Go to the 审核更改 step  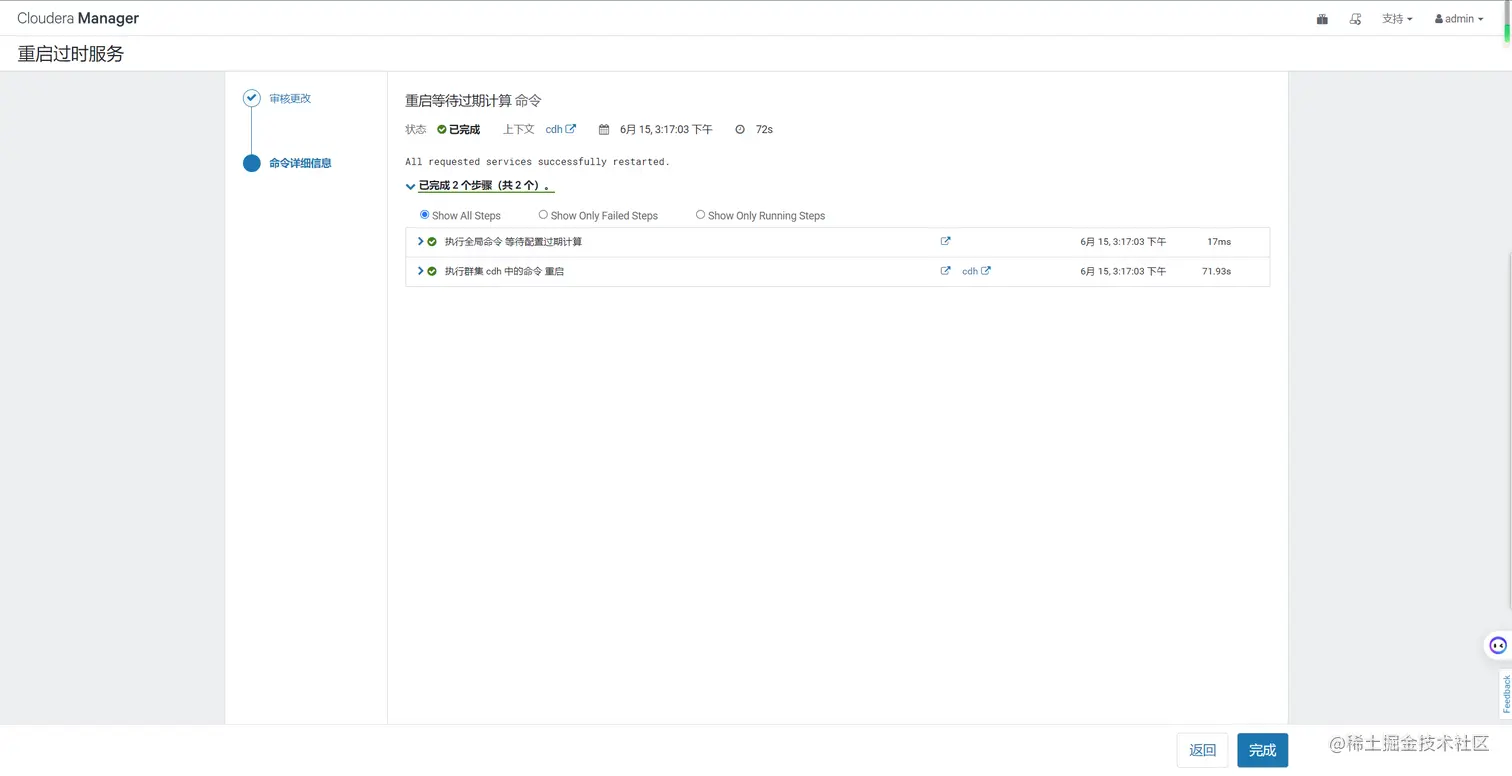click(x=290, y=98)
